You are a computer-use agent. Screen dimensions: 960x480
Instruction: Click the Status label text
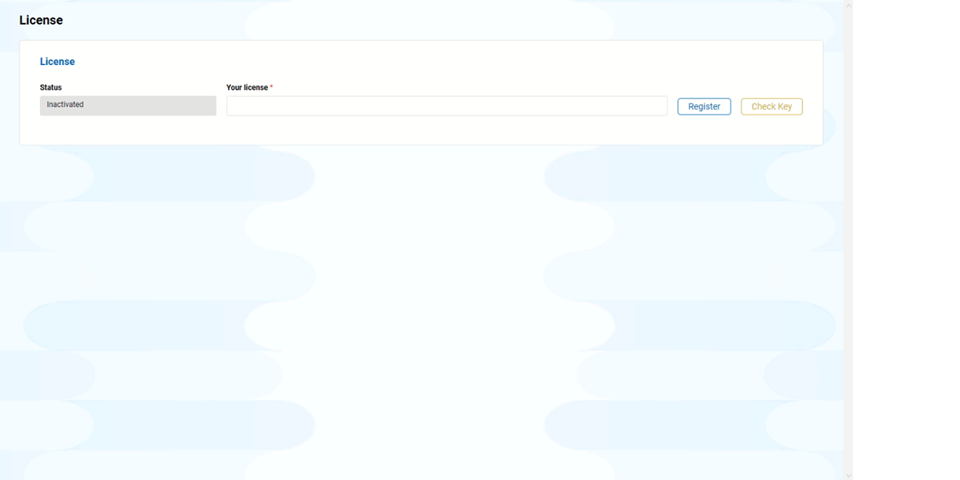pyautogui.click(x=51, y=88)
